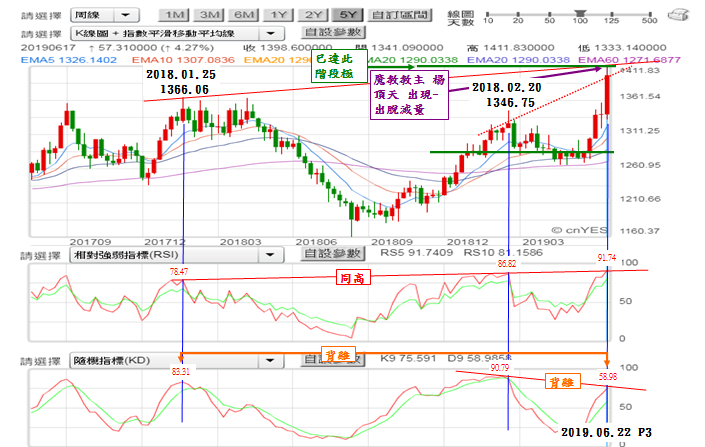Click the slider handle at 100 days
This screenshot has width=705, height=447.
click(580, 13)
